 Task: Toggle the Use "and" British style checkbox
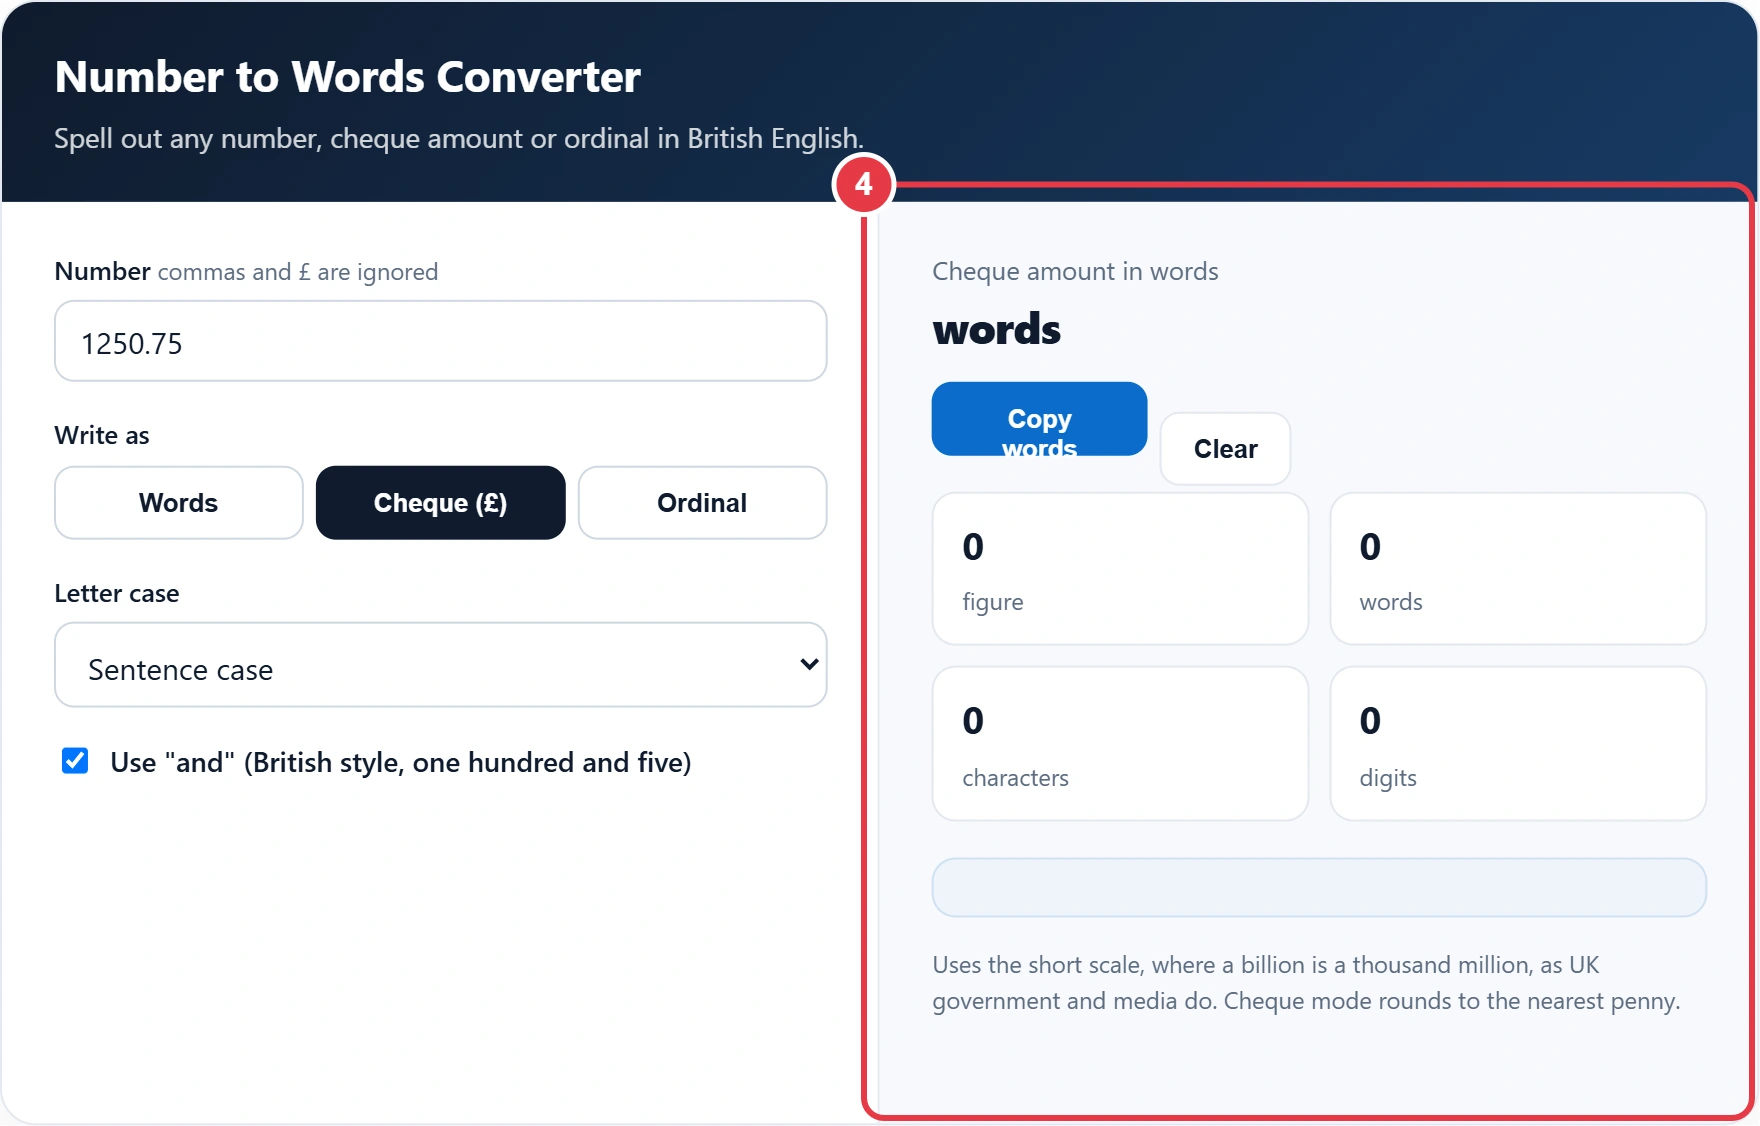tap(75, 761)
